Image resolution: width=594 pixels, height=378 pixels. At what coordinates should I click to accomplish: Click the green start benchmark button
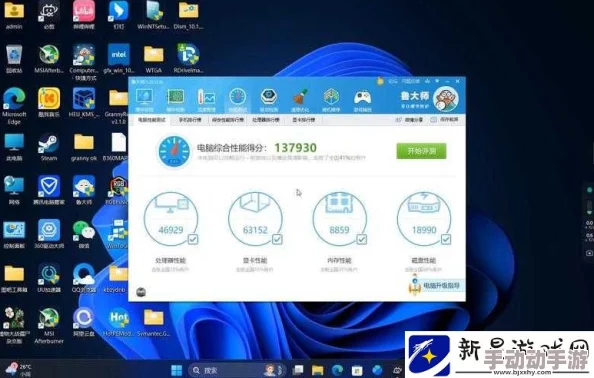coord(421,151)
